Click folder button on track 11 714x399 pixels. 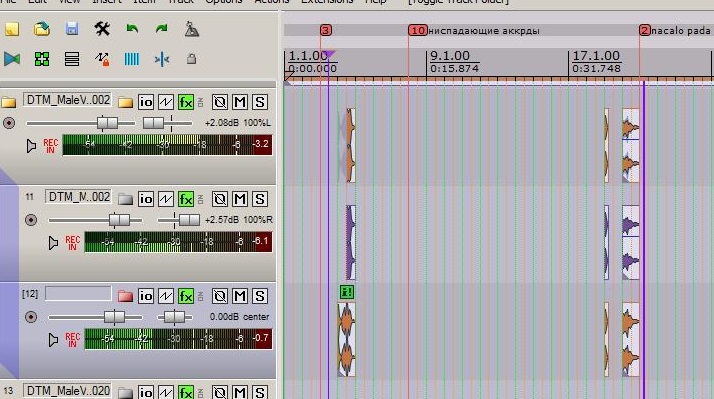[125, 199]
